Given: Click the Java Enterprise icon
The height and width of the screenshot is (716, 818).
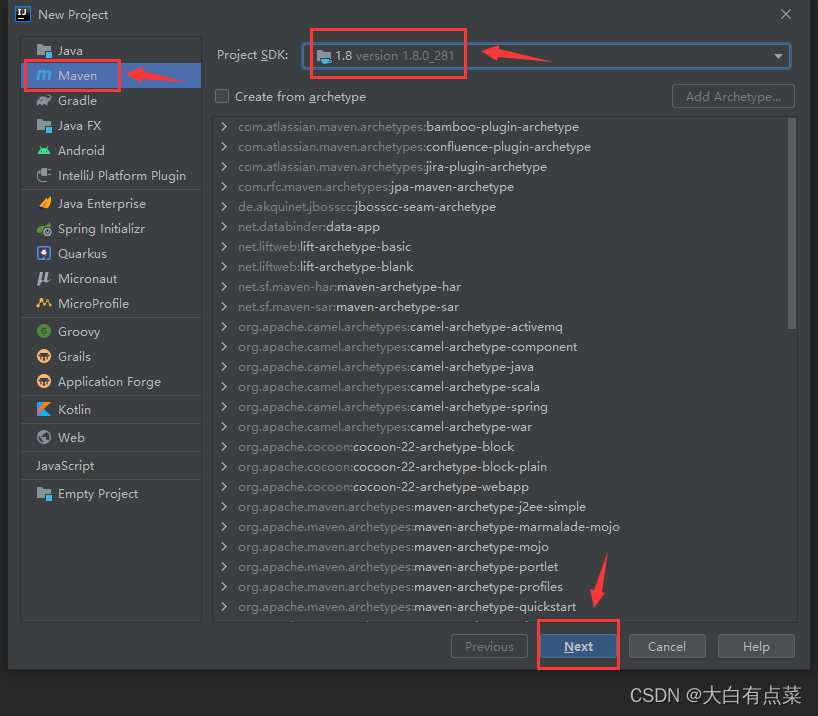Looking at the screenshot, I should click(45, 203).
